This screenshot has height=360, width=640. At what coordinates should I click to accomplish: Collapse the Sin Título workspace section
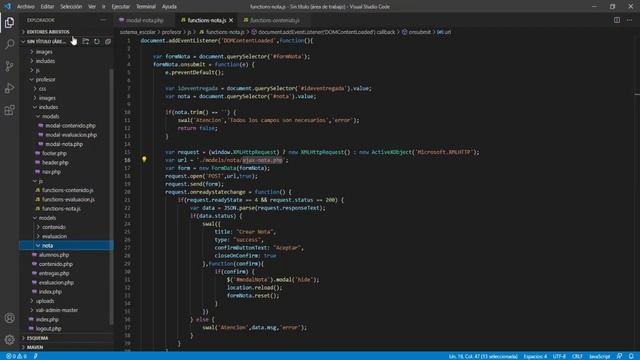(46, 42)
